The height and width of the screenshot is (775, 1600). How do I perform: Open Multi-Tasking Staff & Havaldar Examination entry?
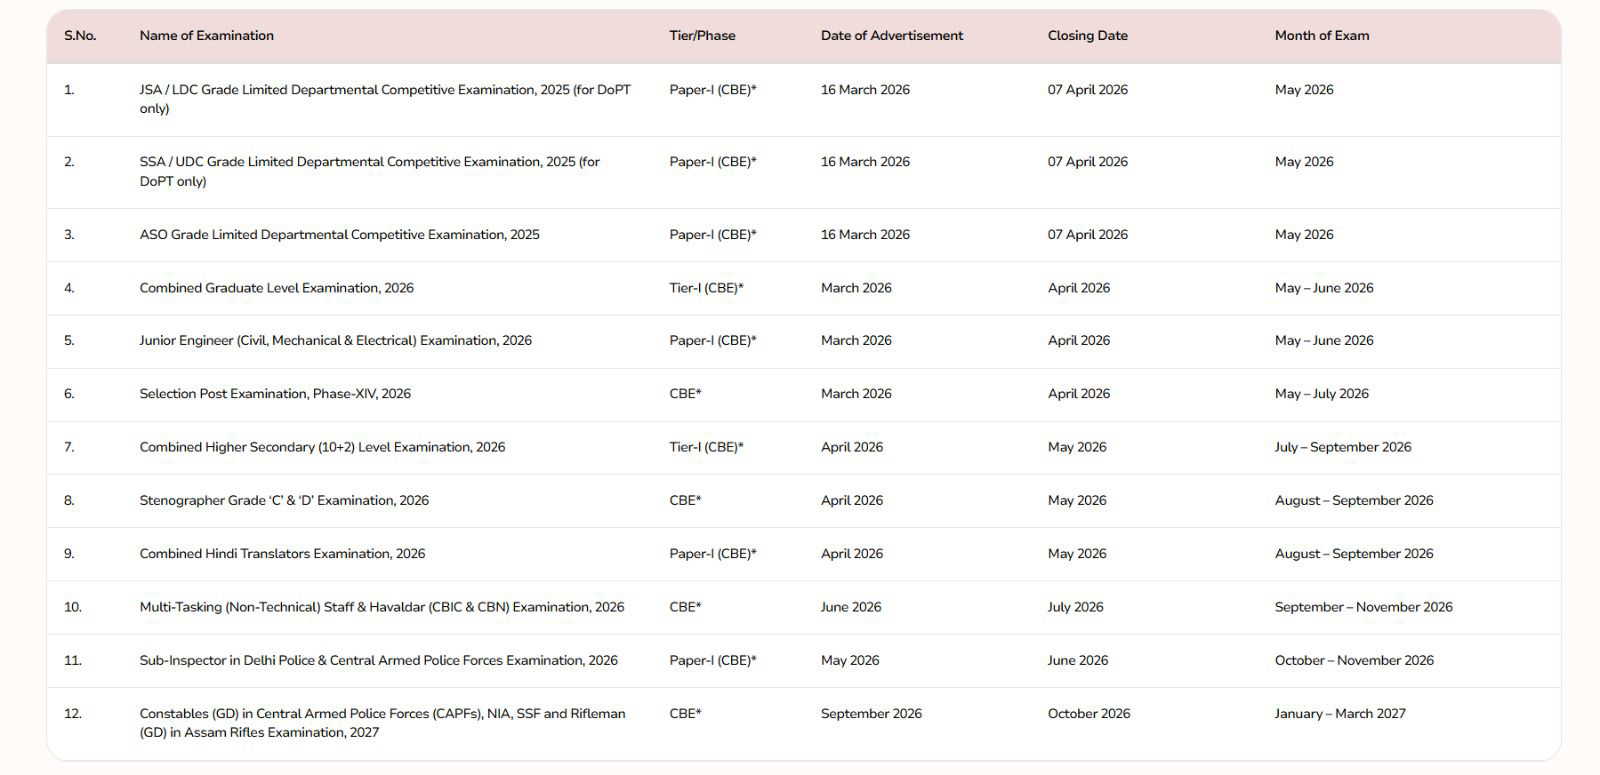381,607
